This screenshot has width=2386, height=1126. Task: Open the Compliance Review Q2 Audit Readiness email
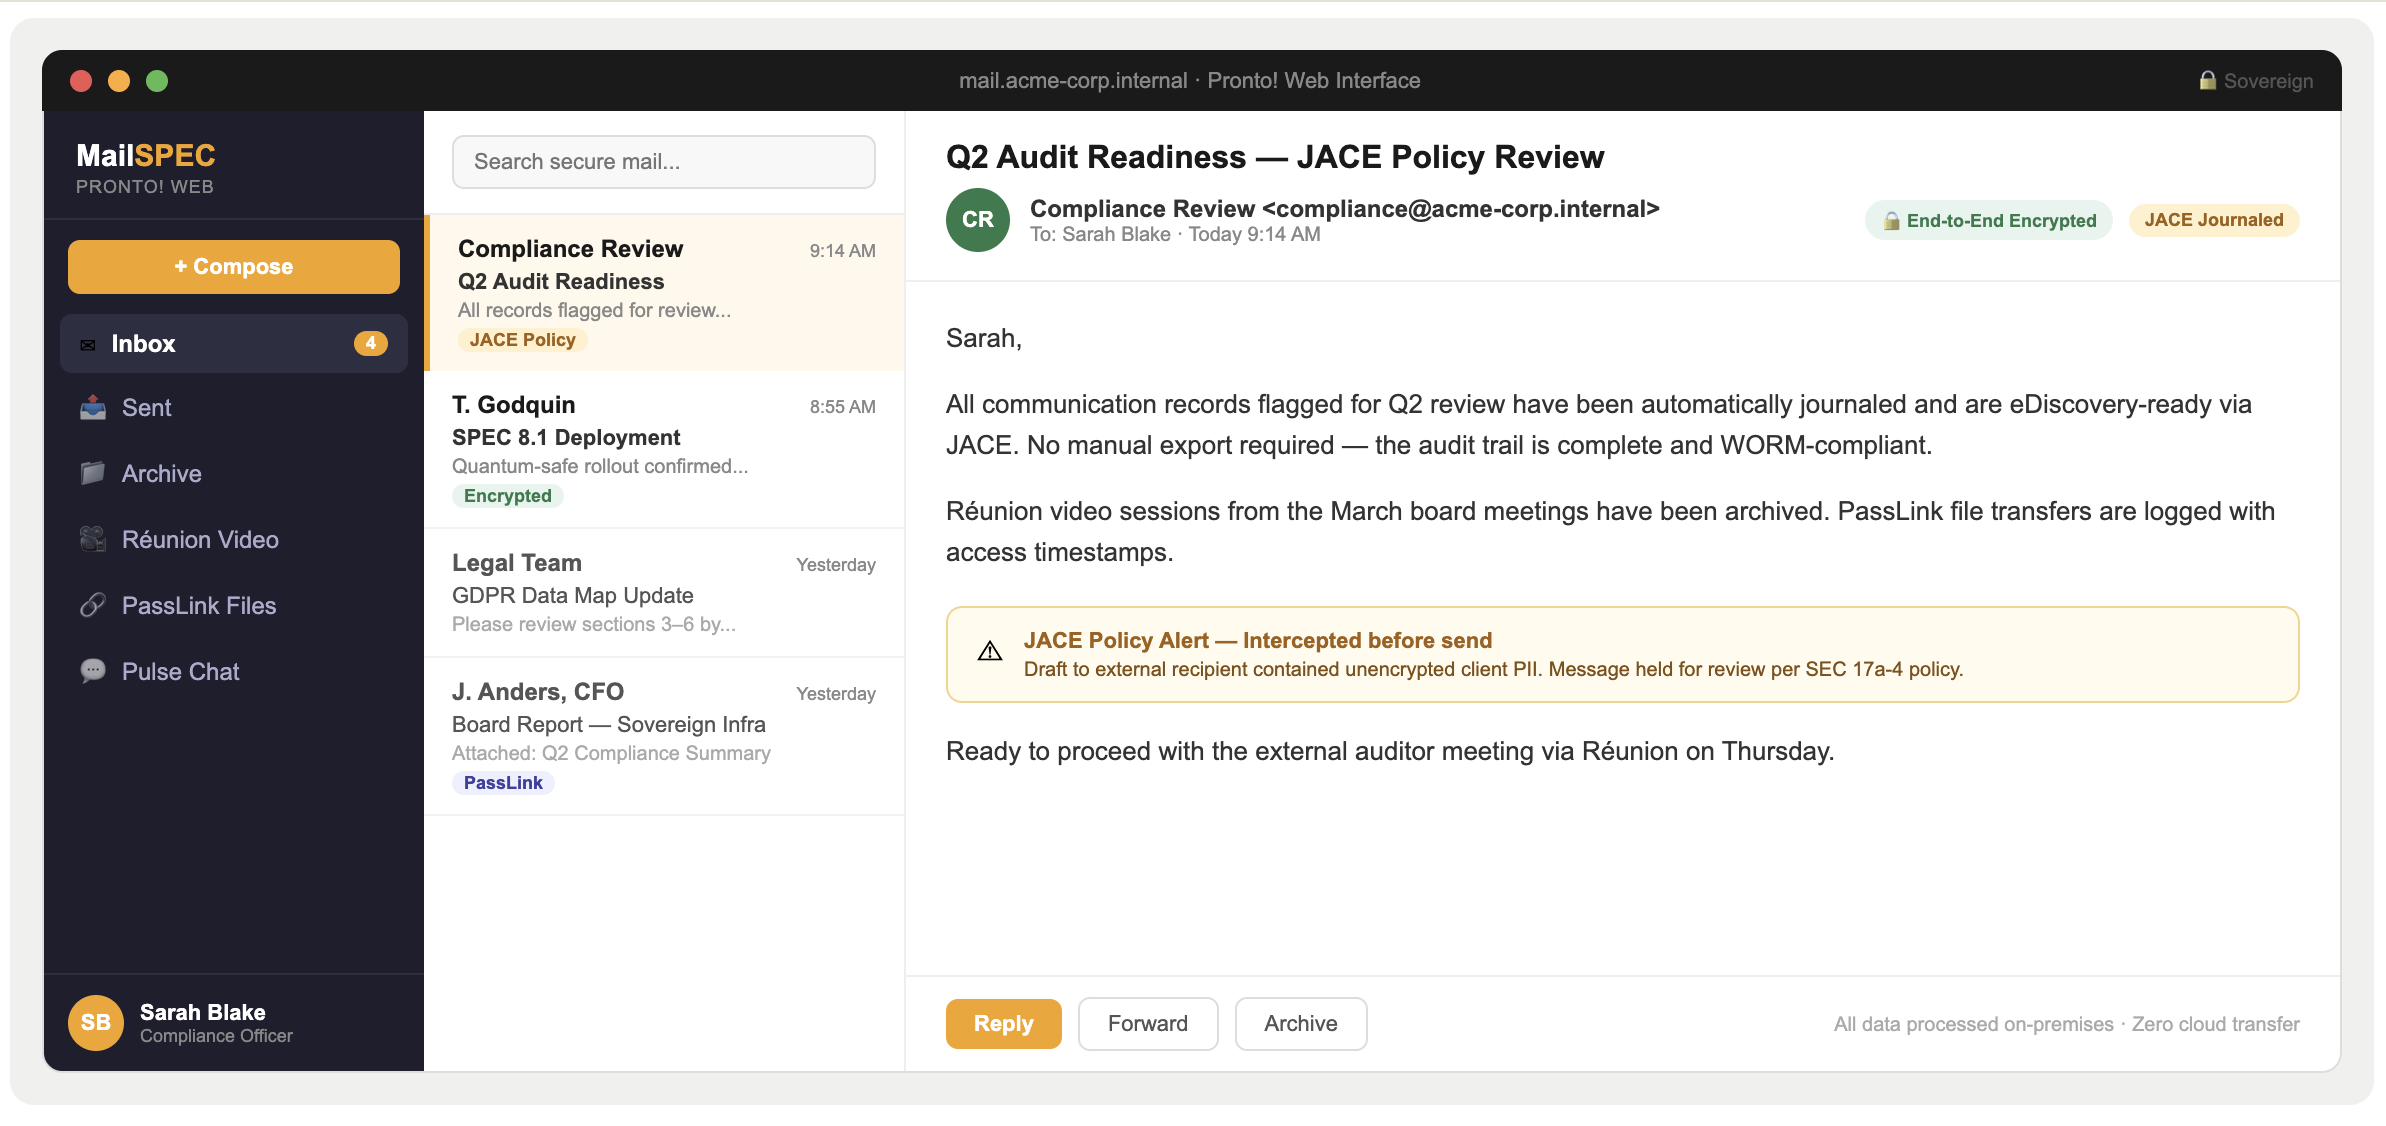666,293
